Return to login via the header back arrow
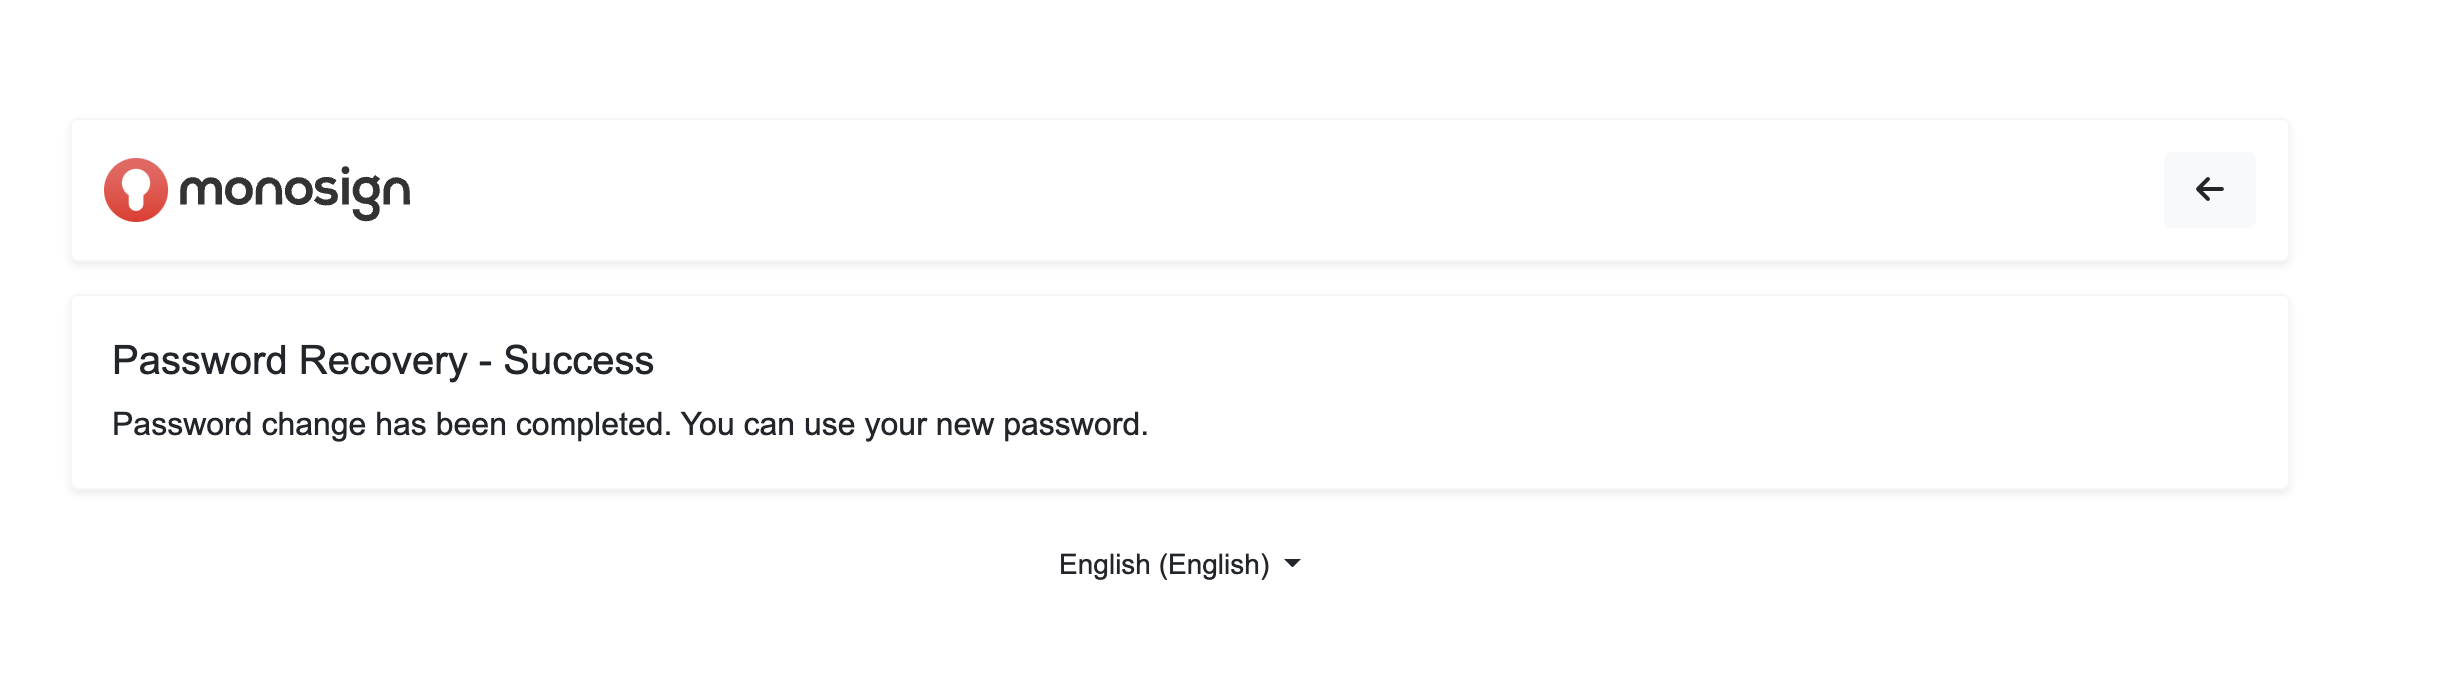The image size is (2454, 676). pyautogui.click(x=2209, y=189)
